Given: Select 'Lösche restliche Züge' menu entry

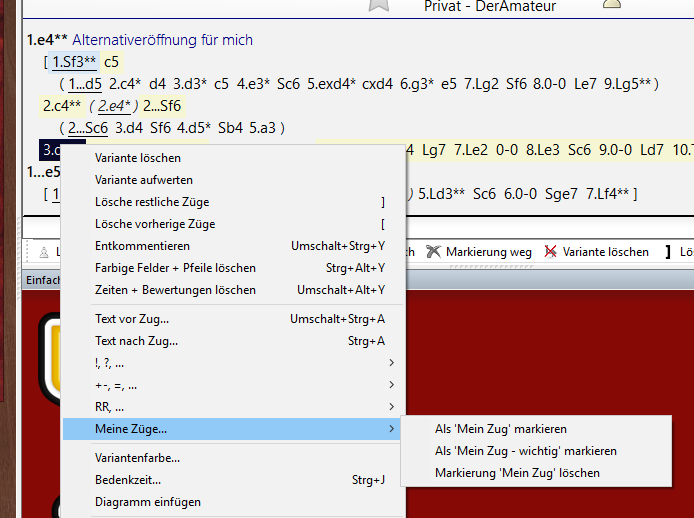Looking at the screenshot, I should point(152,202).
